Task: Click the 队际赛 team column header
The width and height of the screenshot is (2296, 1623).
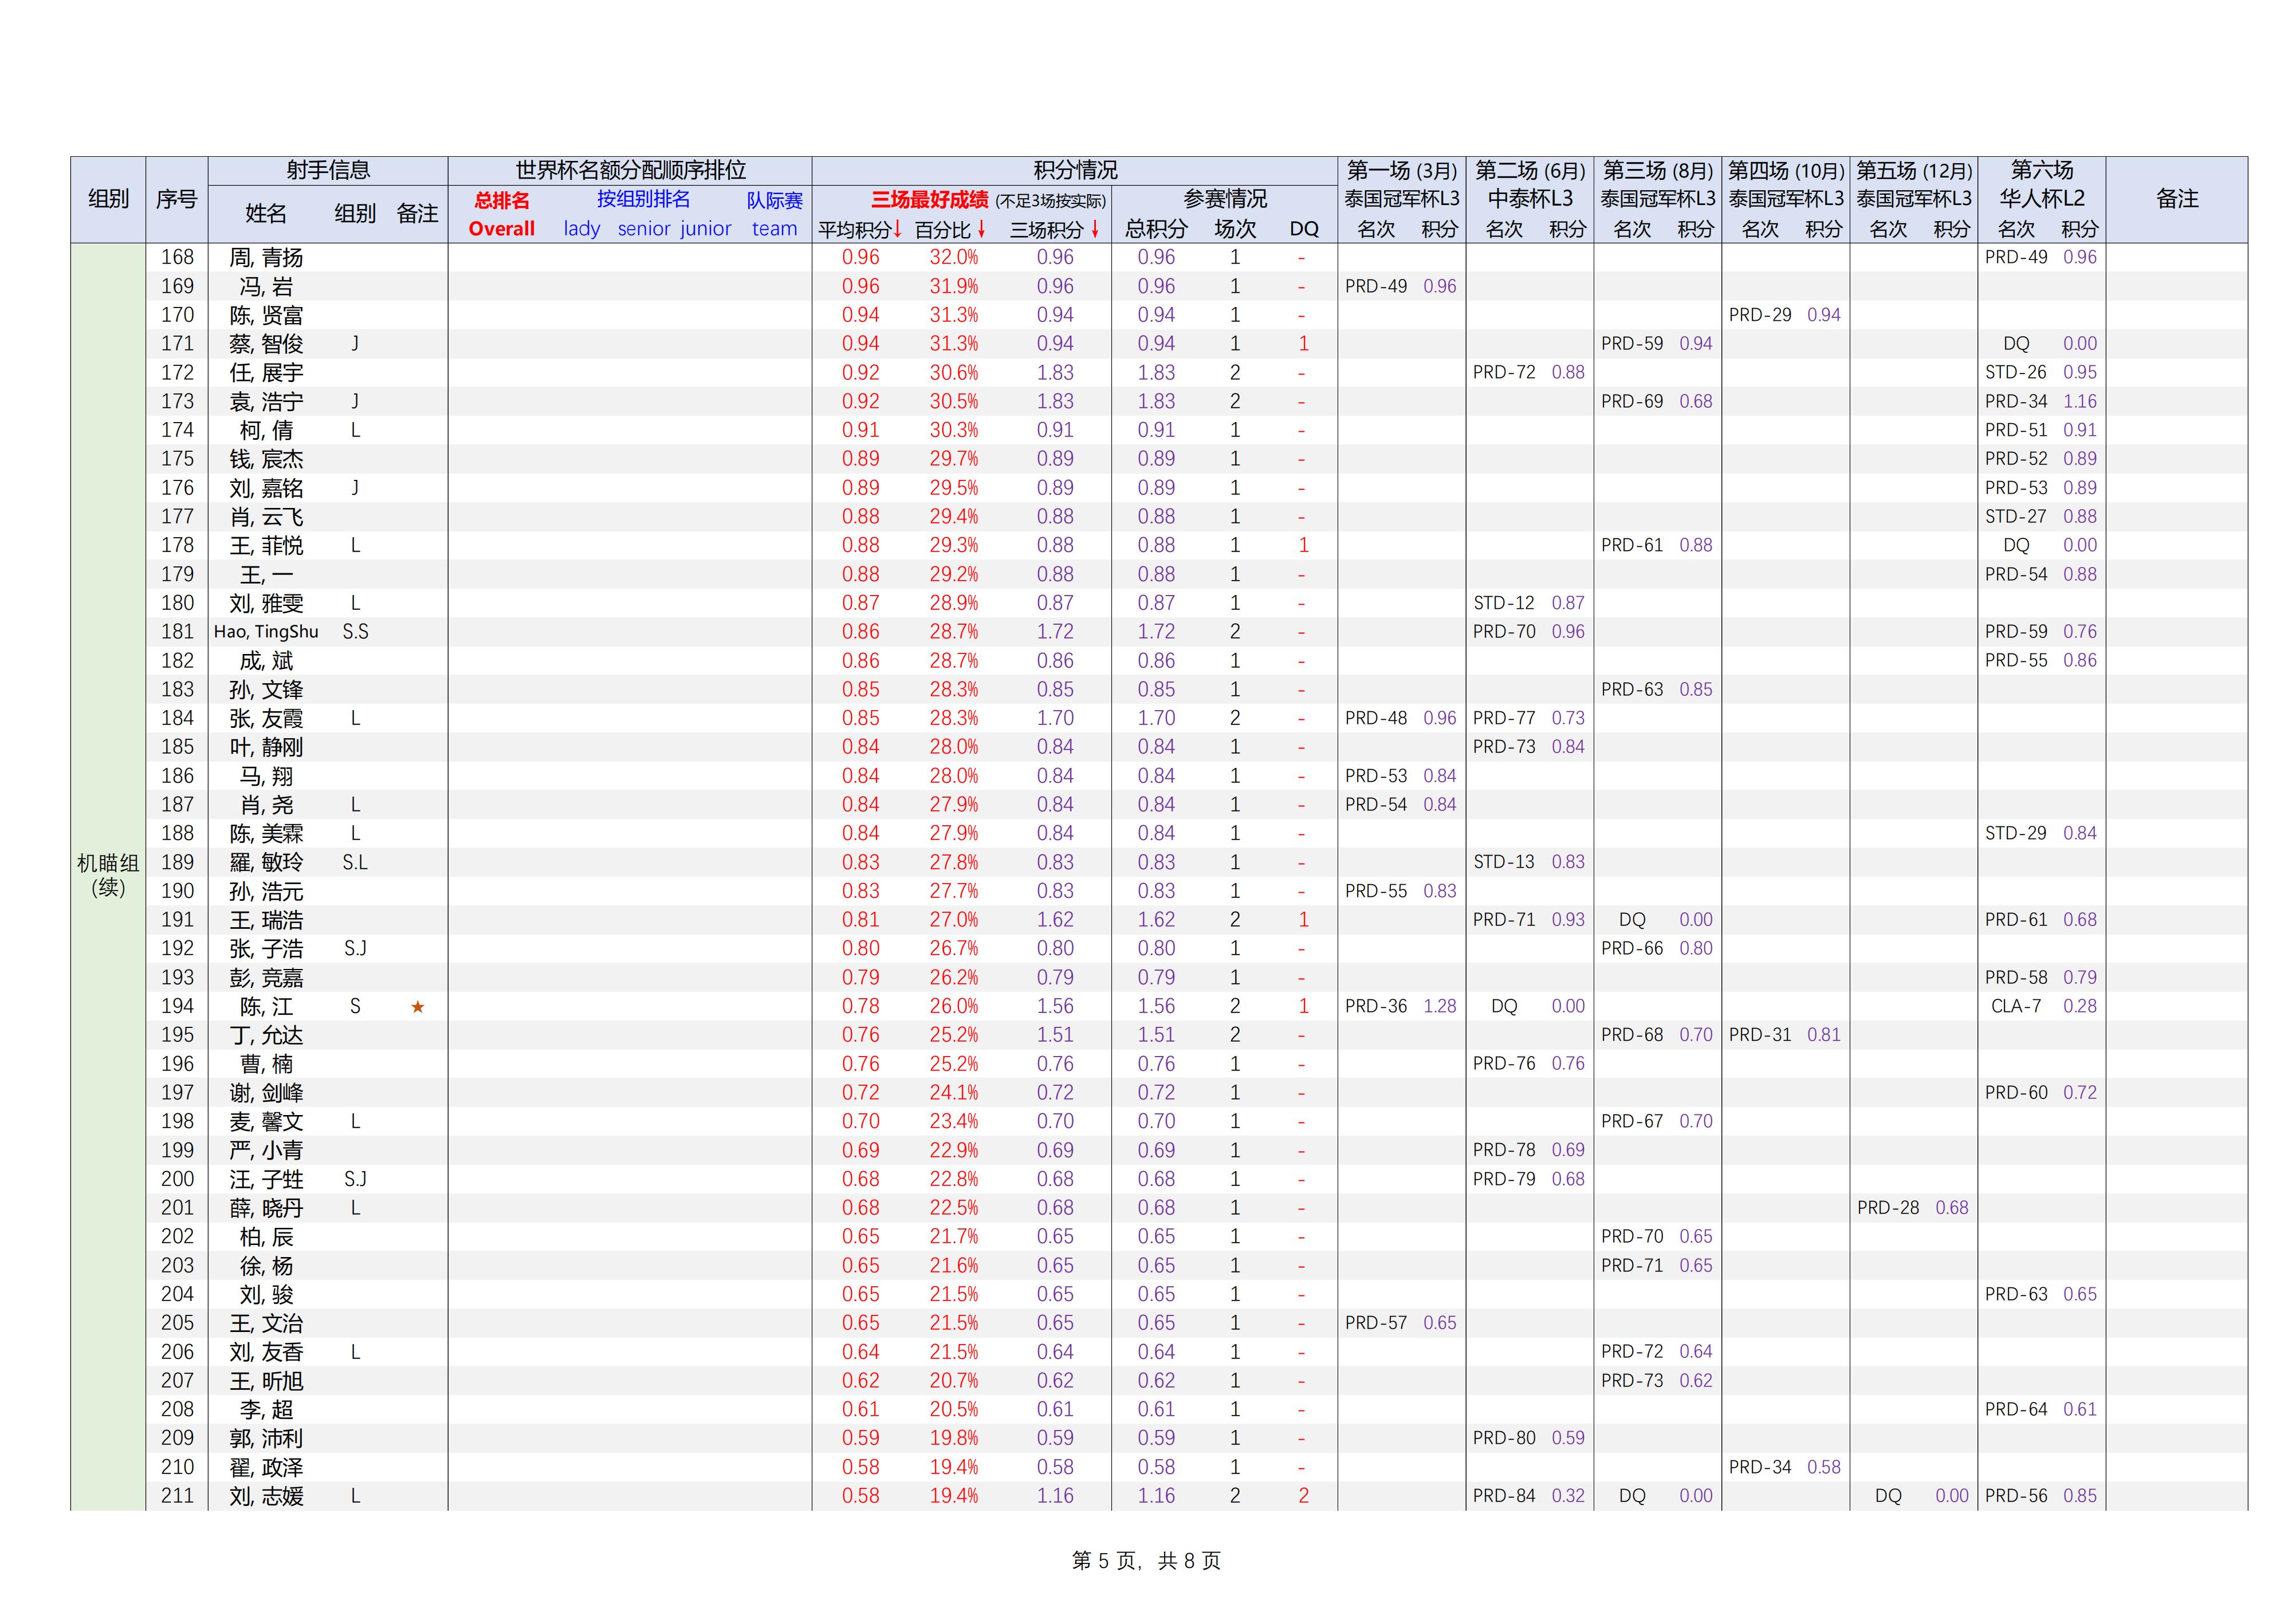Action: click(x=775, y=214)
